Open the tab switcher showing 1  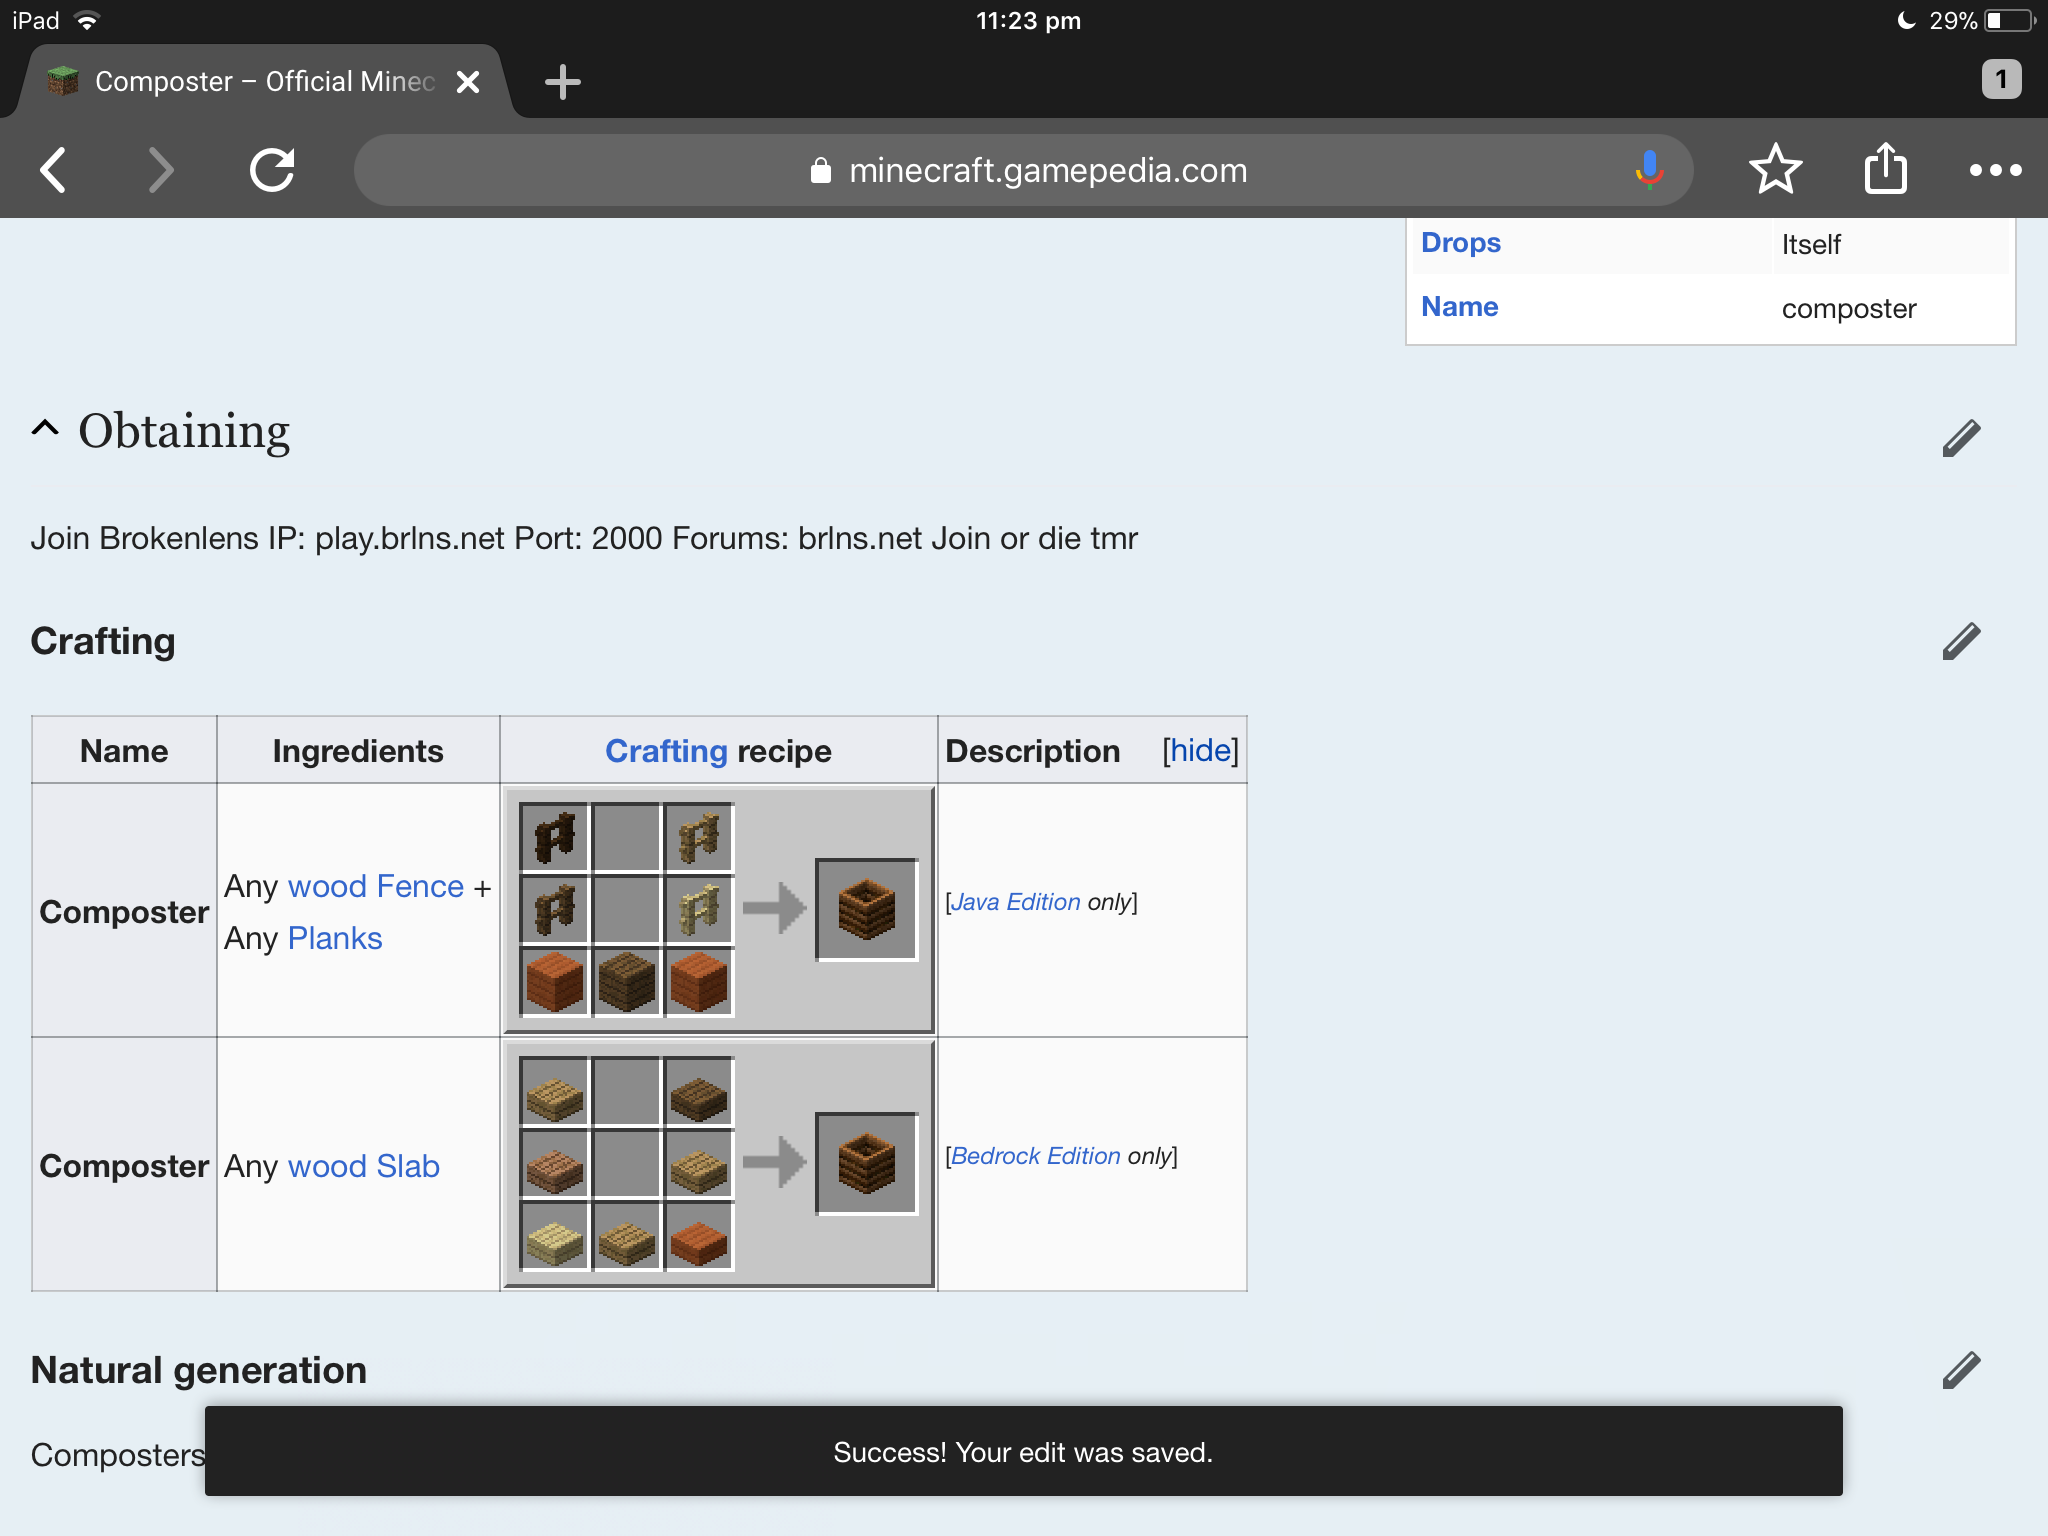pos(2001,79)
